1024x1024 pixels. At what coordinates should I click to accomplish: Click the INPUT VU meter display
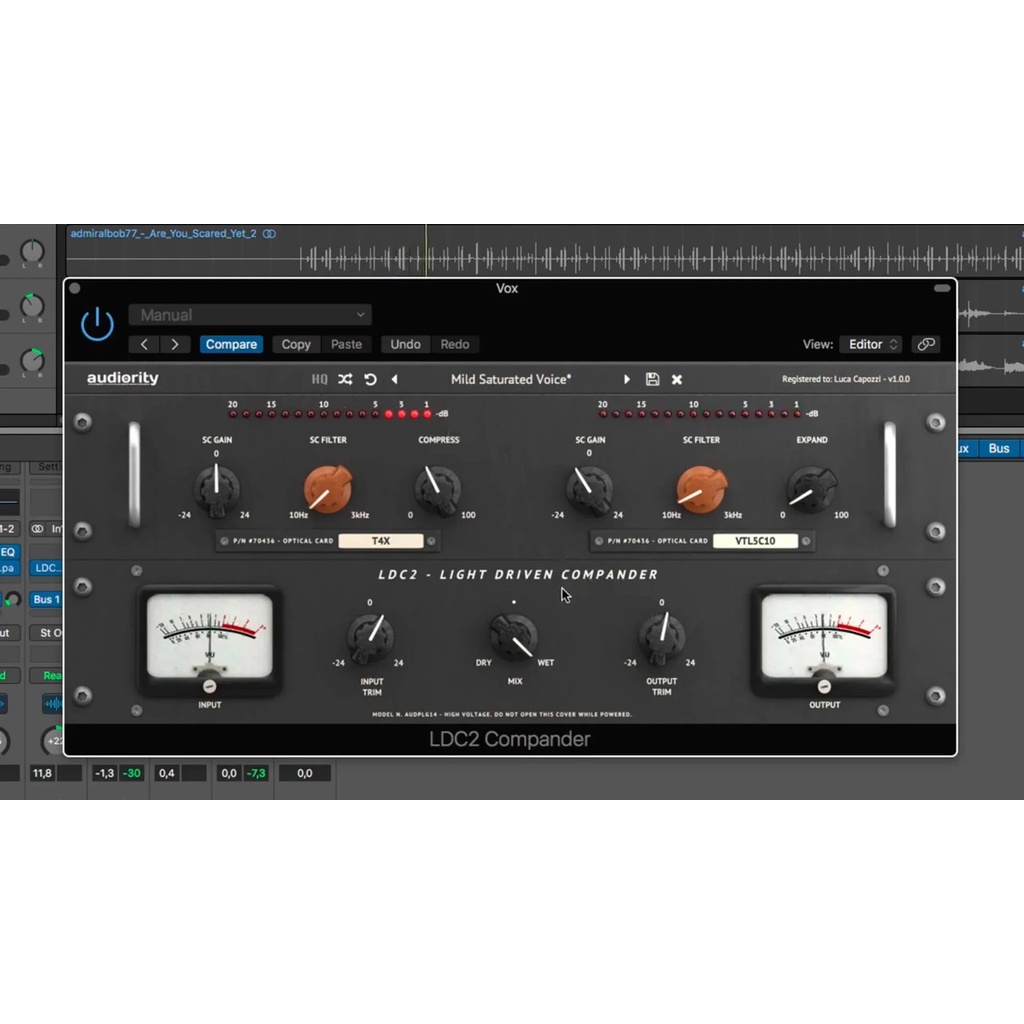210,635
